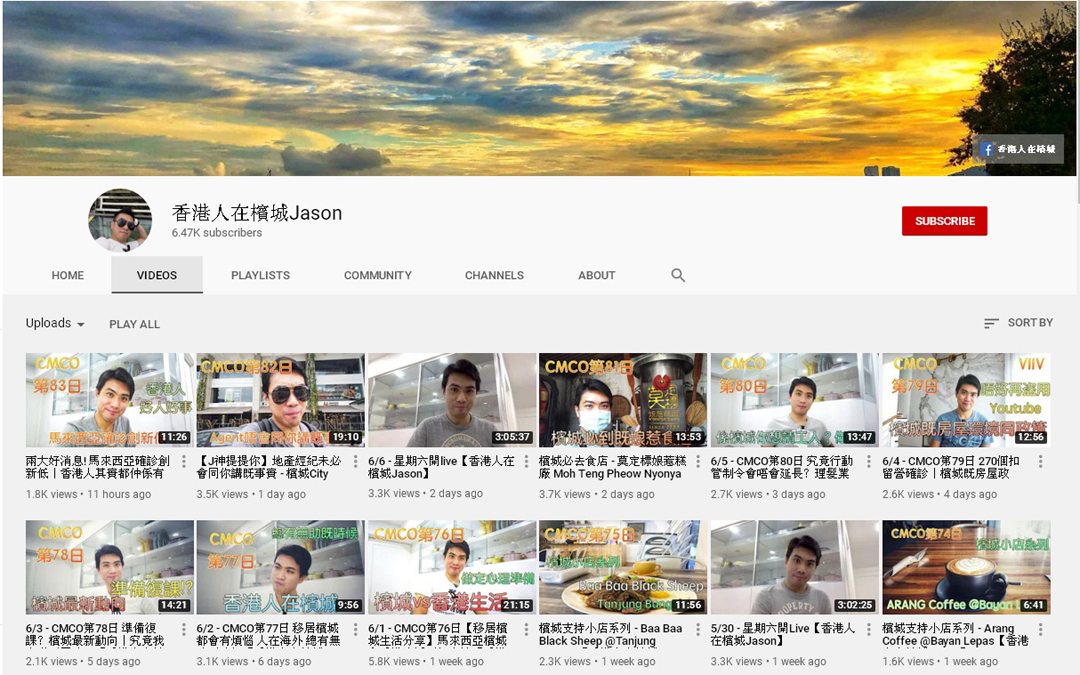The image size is (1080, 675).
Task: Play the 13:53 CMCO第81日 thumbnail
Action: [623, 400]
